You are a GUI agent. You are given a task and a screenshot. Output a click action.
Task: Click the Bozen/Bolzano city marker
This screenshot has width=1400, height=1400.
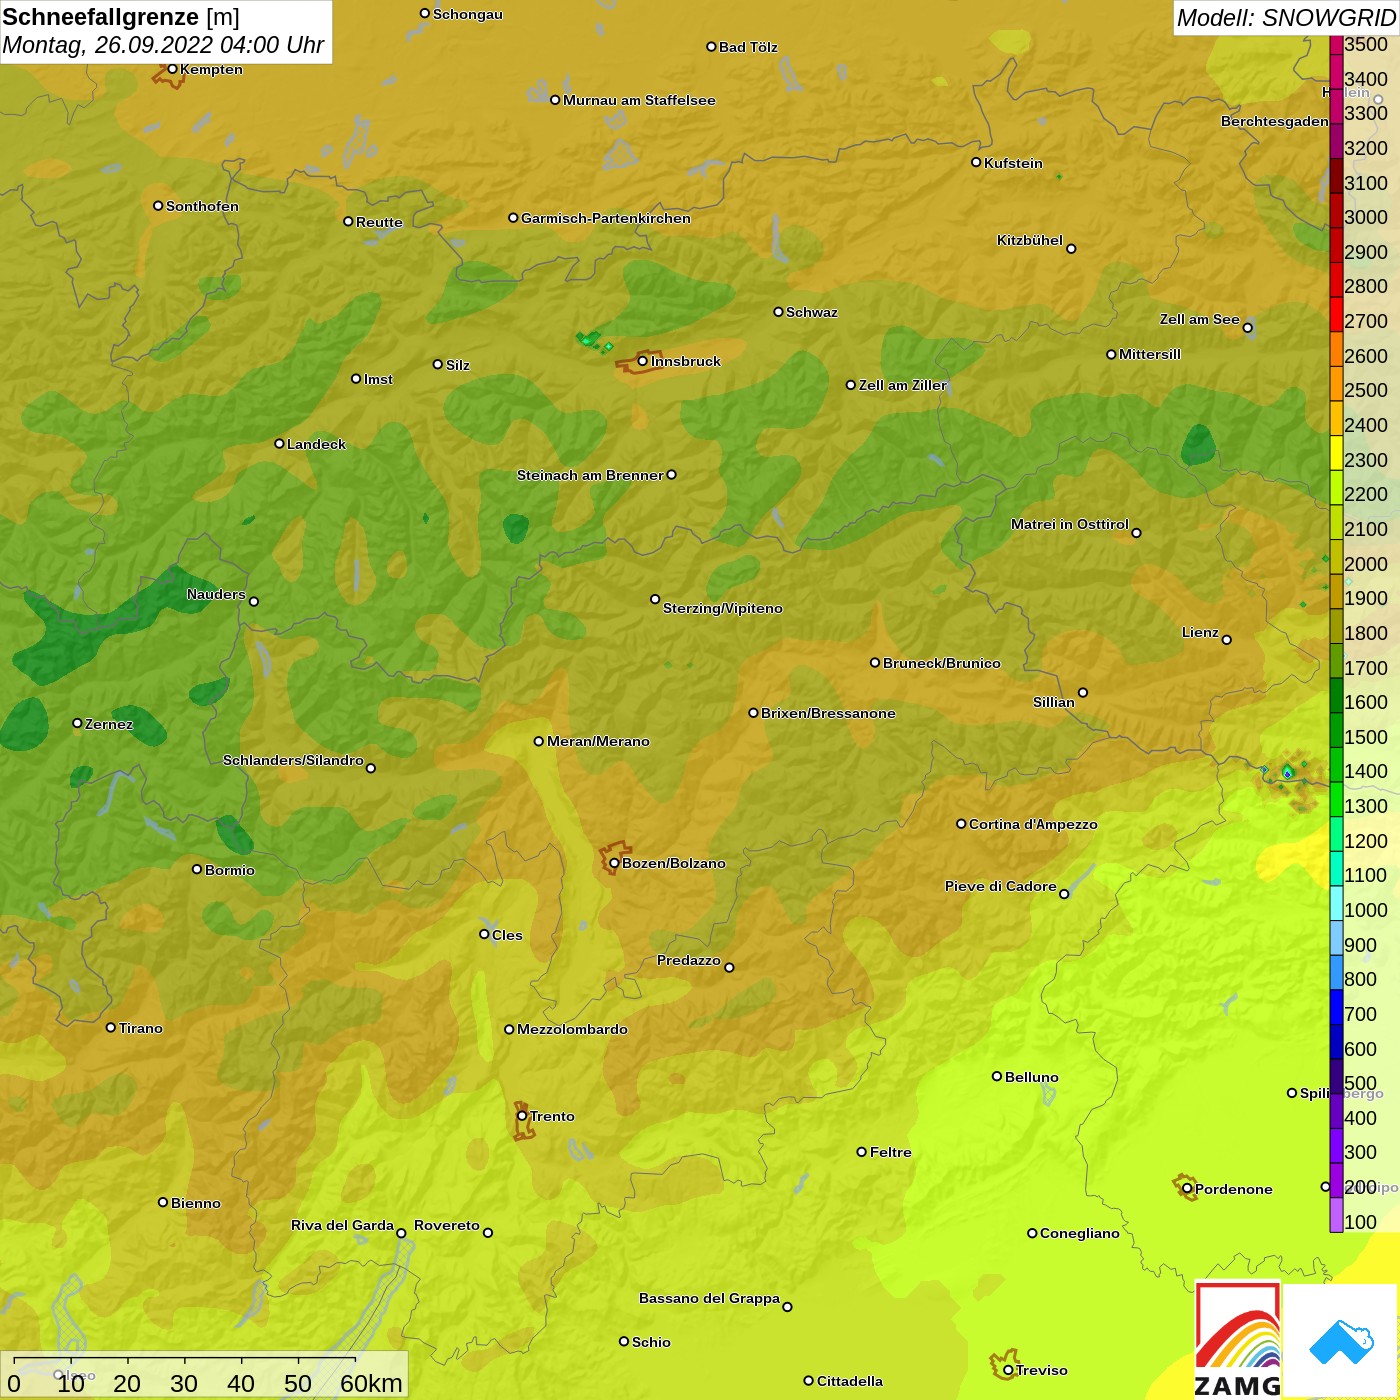(614, 863)
